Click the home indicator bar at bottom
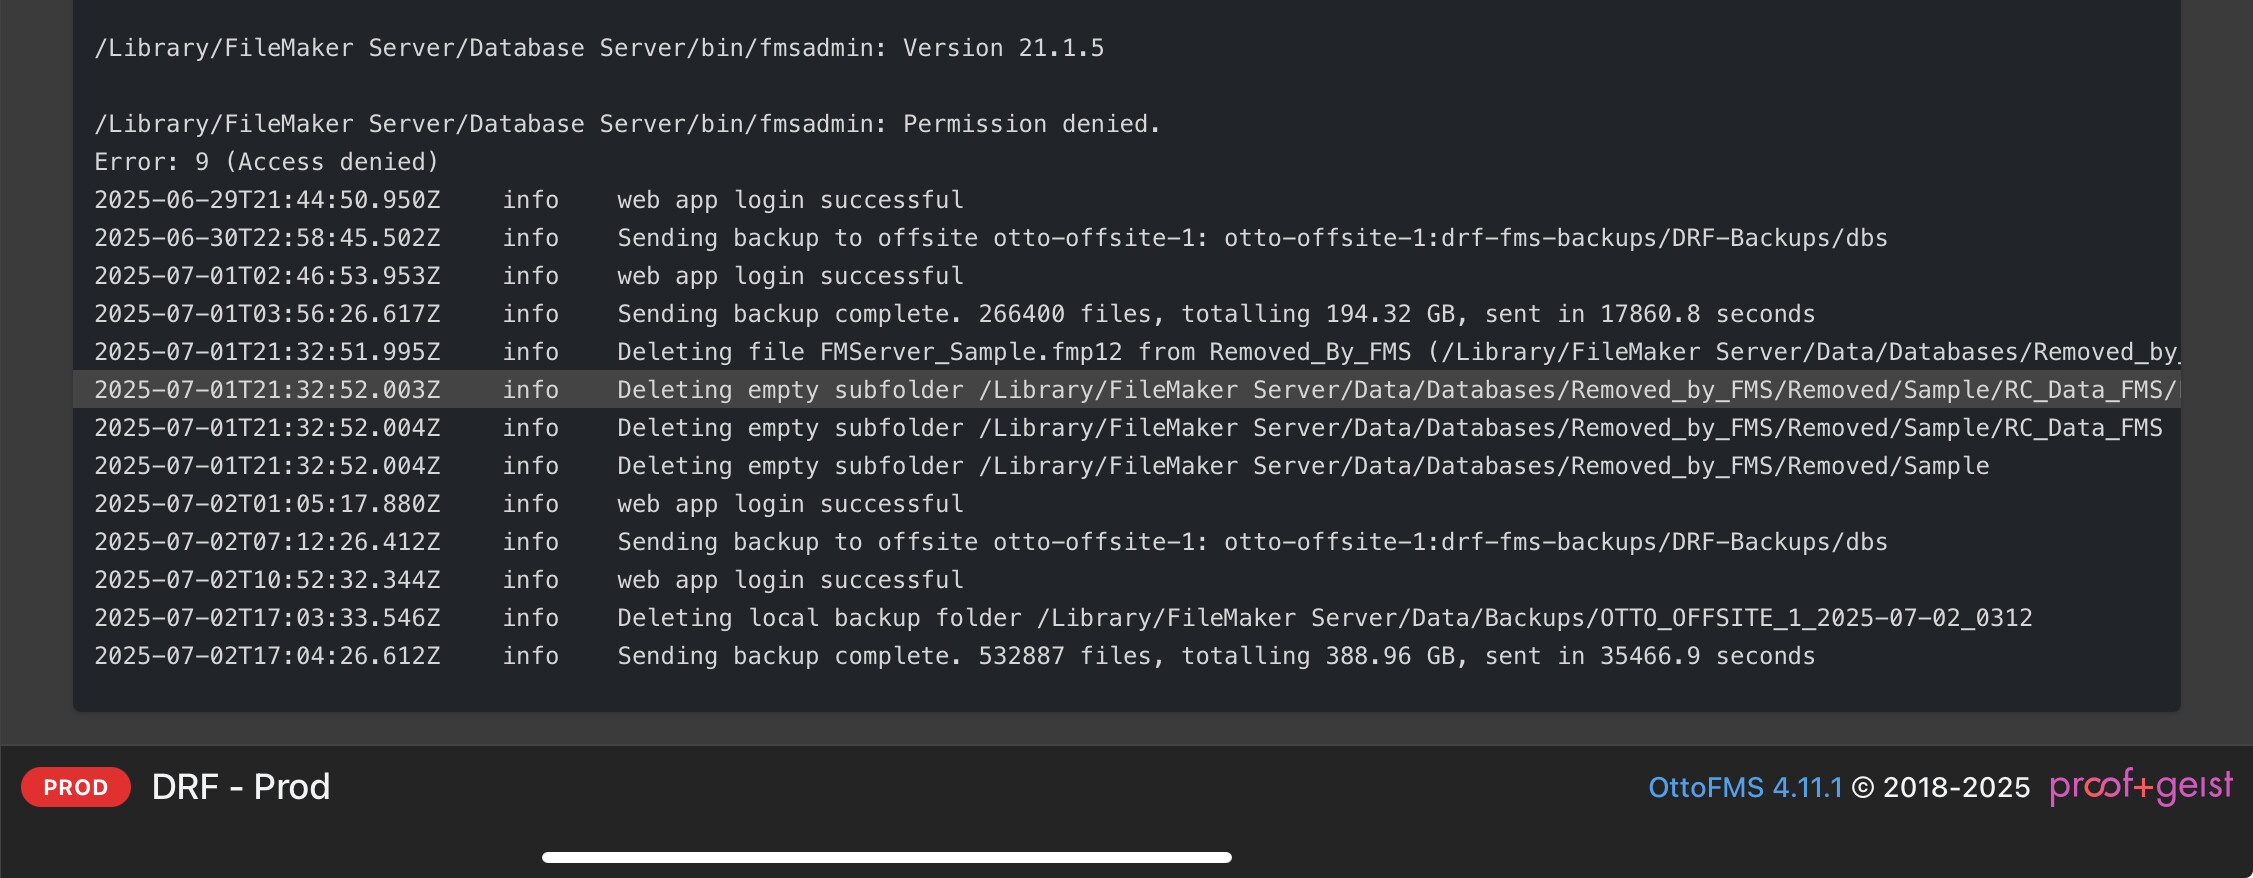The image size is (2253, 878). 887,857
